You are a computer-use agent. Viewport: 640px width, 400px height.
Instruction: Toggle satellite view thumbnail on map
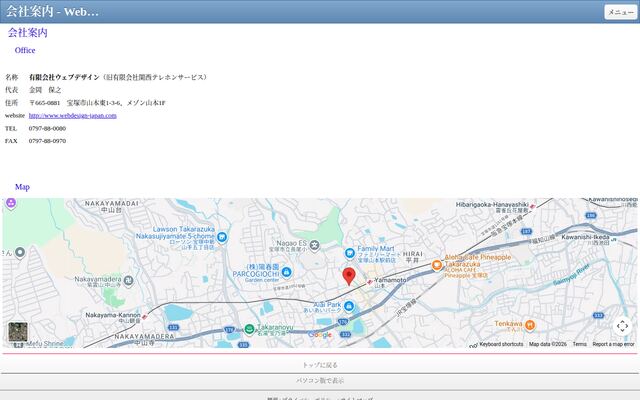[x=18, y=332]
